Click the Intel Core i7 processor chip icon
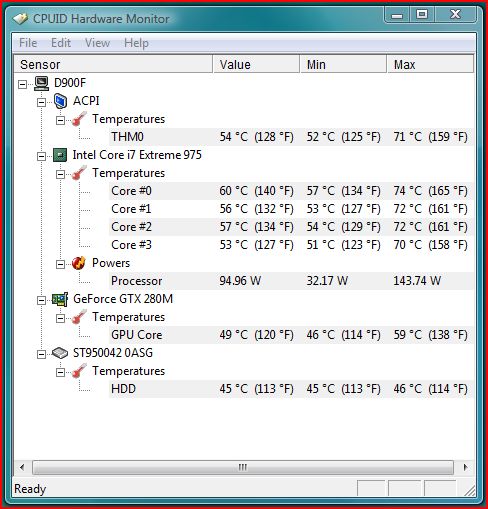Screen dimensions: 488x509 [60, 155]
